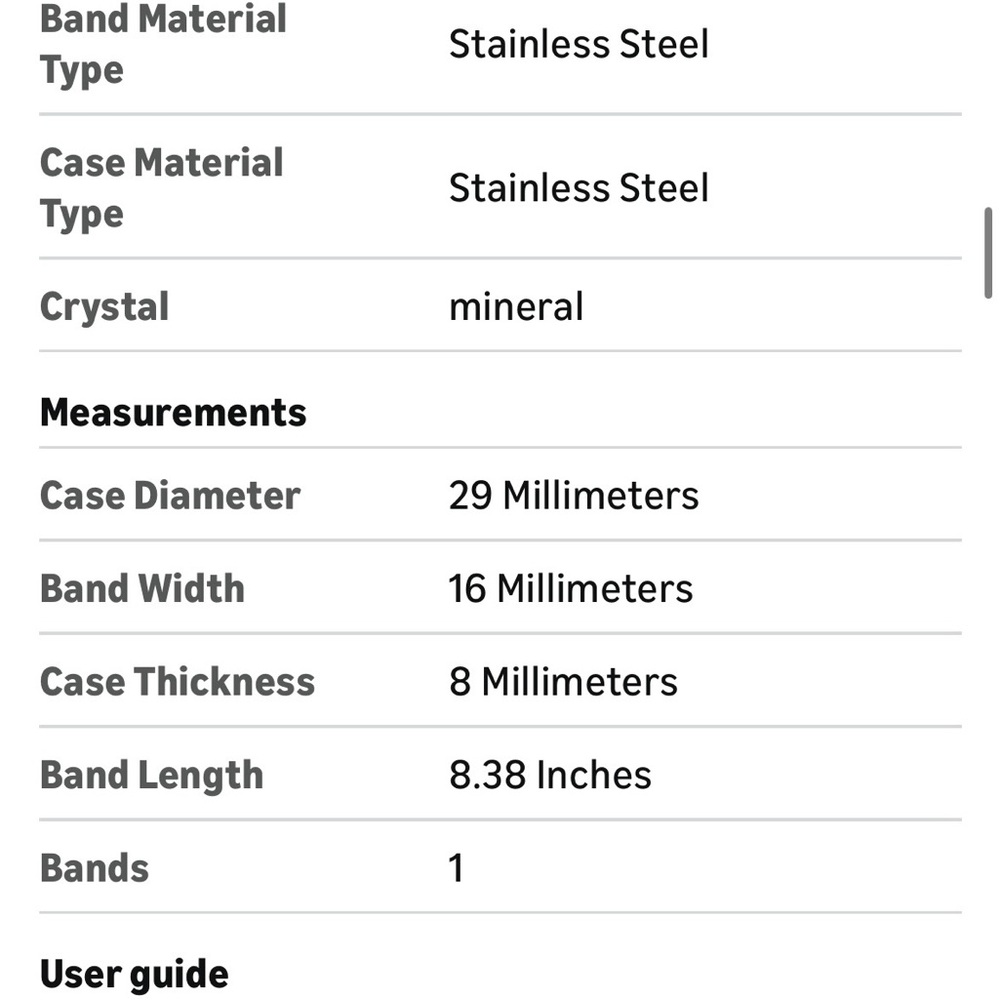Click the Case Thickness label
1000x1000 pixels.
click(177, 682)
